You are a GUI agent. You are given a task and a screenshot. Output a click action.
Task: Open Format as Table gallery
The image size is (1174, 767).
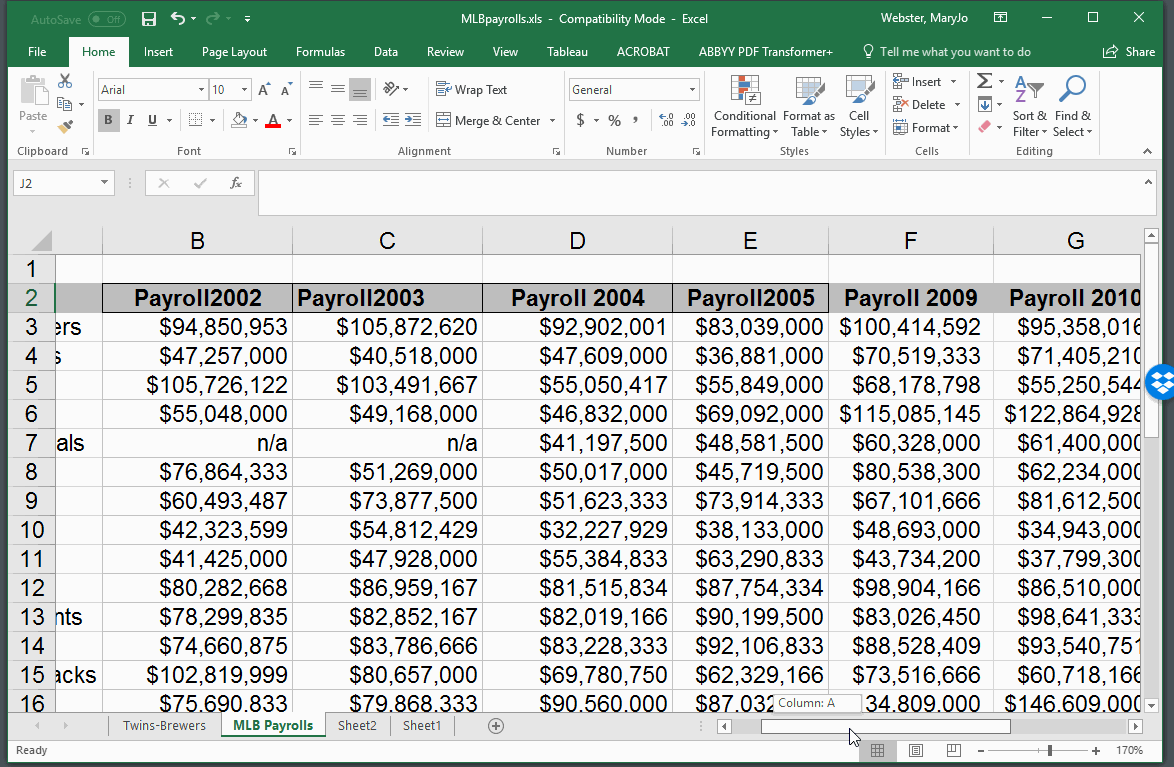[x=809, y=106]
